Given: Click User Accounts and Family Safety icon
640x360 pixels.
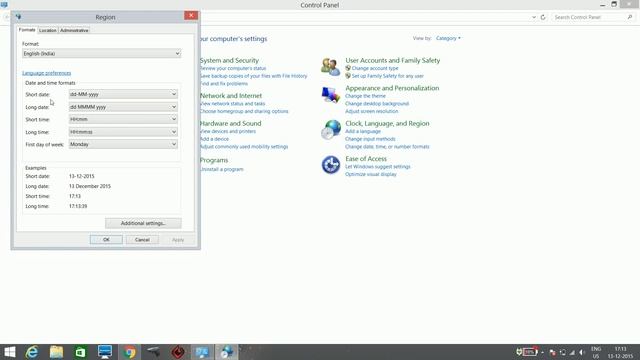Looking at the screenshot, I should coord(330,67).
